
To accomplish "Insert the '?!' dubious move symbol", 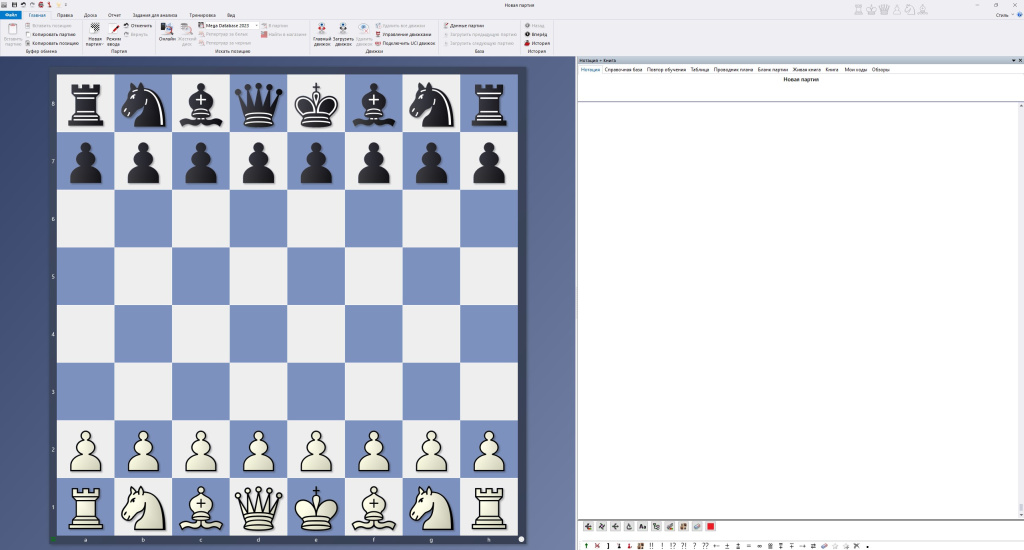I will click(684, 545).
